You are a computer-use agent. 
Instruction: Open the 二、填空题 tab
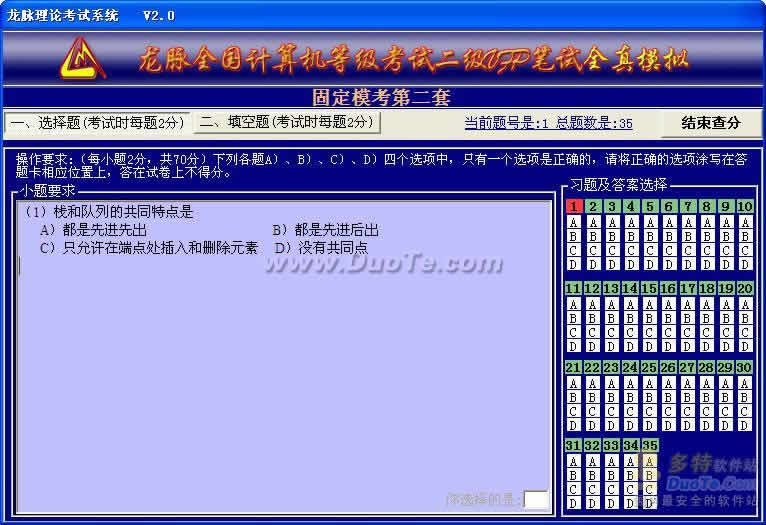286,122
